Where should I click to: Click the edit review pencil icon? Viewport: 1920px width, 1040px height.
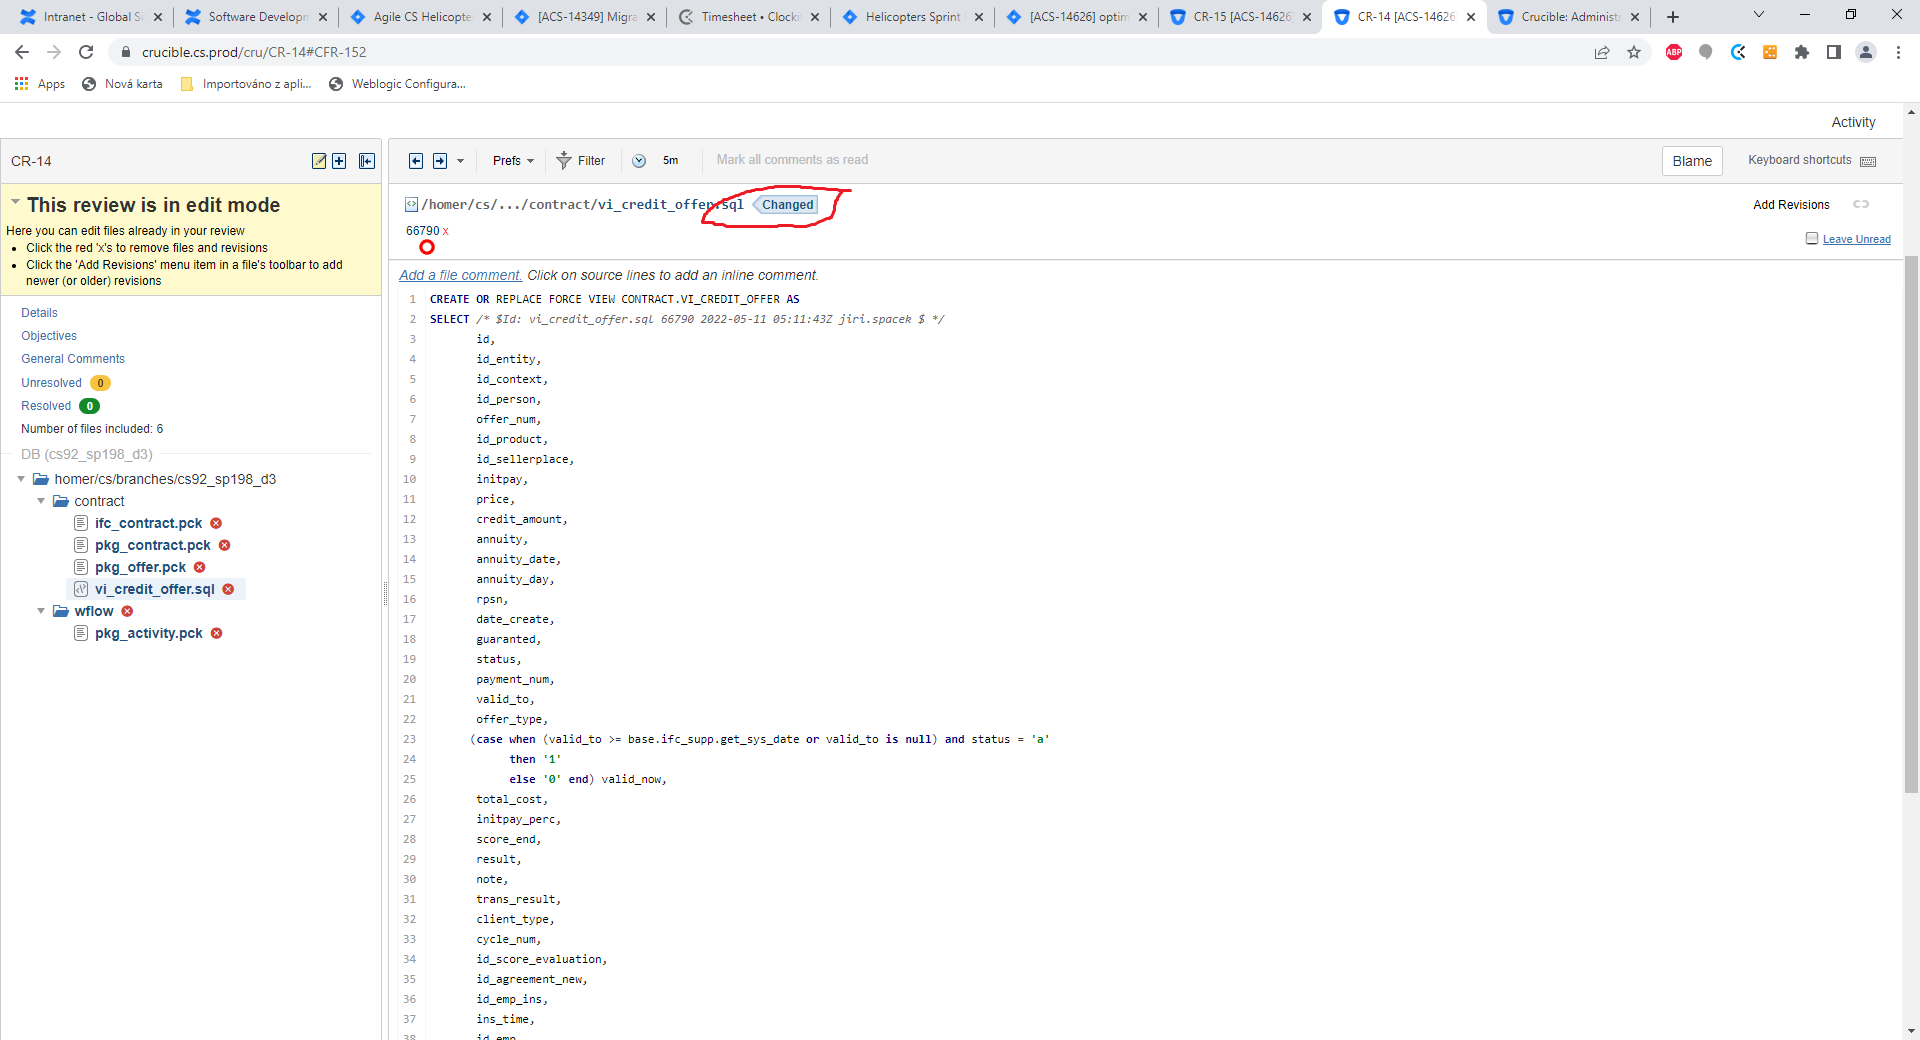click(x=319, y=161)
